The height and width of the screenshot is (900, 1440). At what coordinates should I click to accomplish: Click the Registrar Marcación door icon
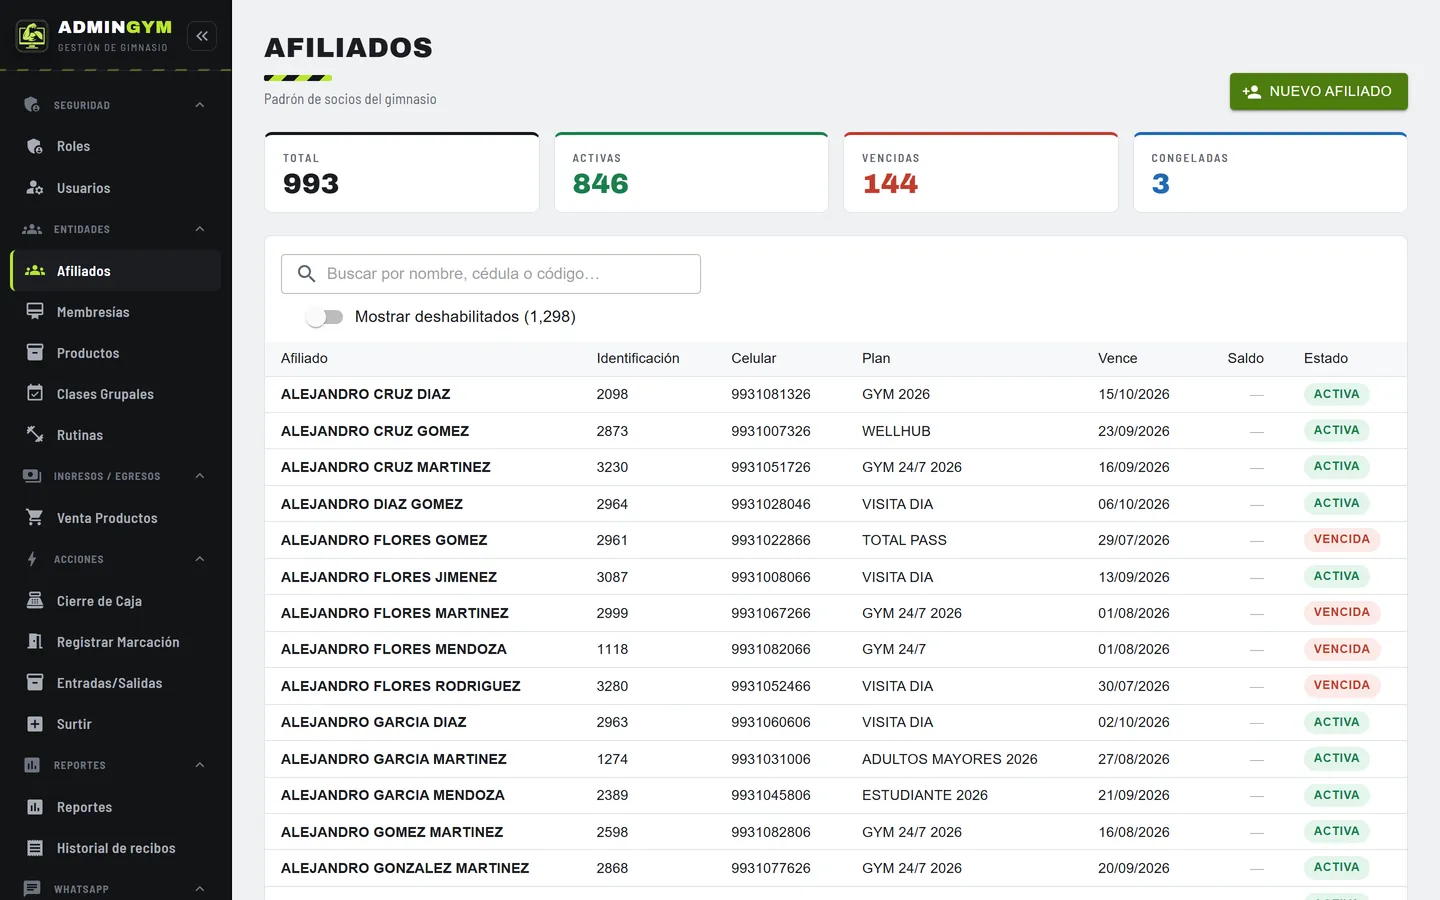35,642
